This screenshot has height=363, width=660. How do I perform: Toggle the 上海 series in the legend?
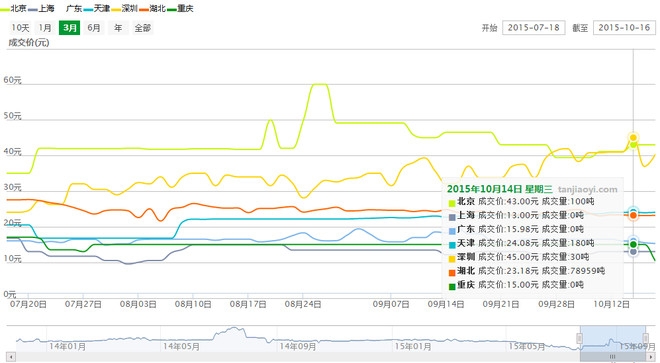pos(42,8)
